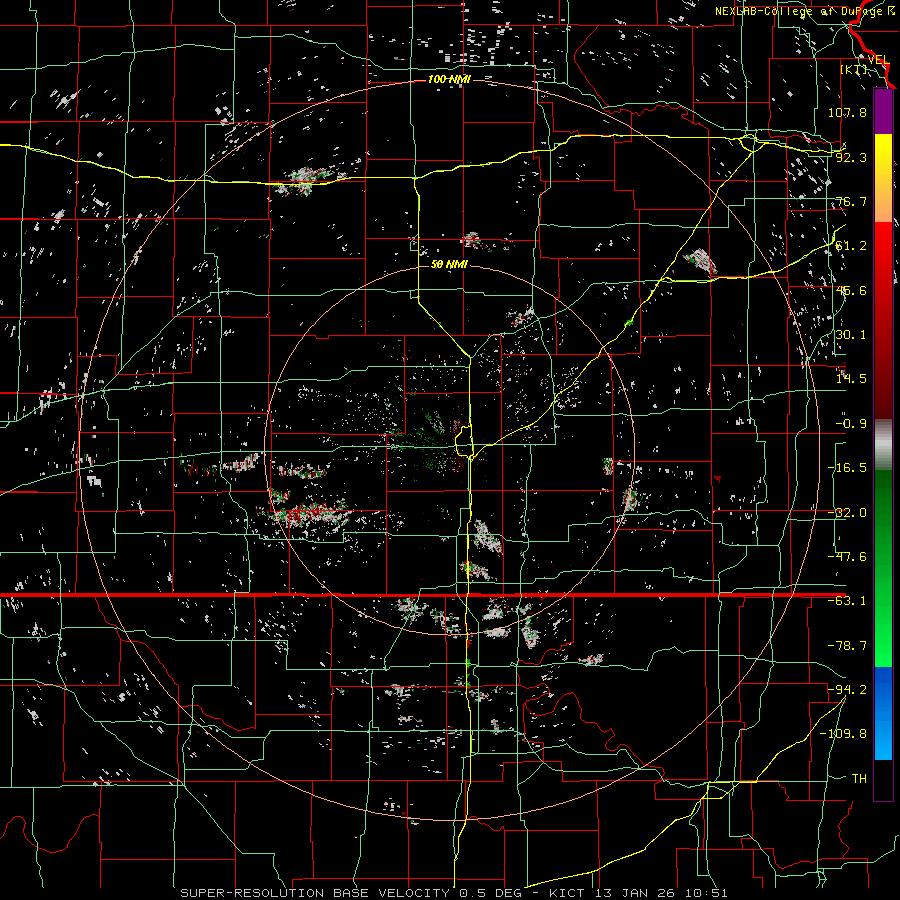900x900 pixels.
Task: Select the 61.2 value on velocity scale
Action: pyautogui.click(x=851, y=246)
